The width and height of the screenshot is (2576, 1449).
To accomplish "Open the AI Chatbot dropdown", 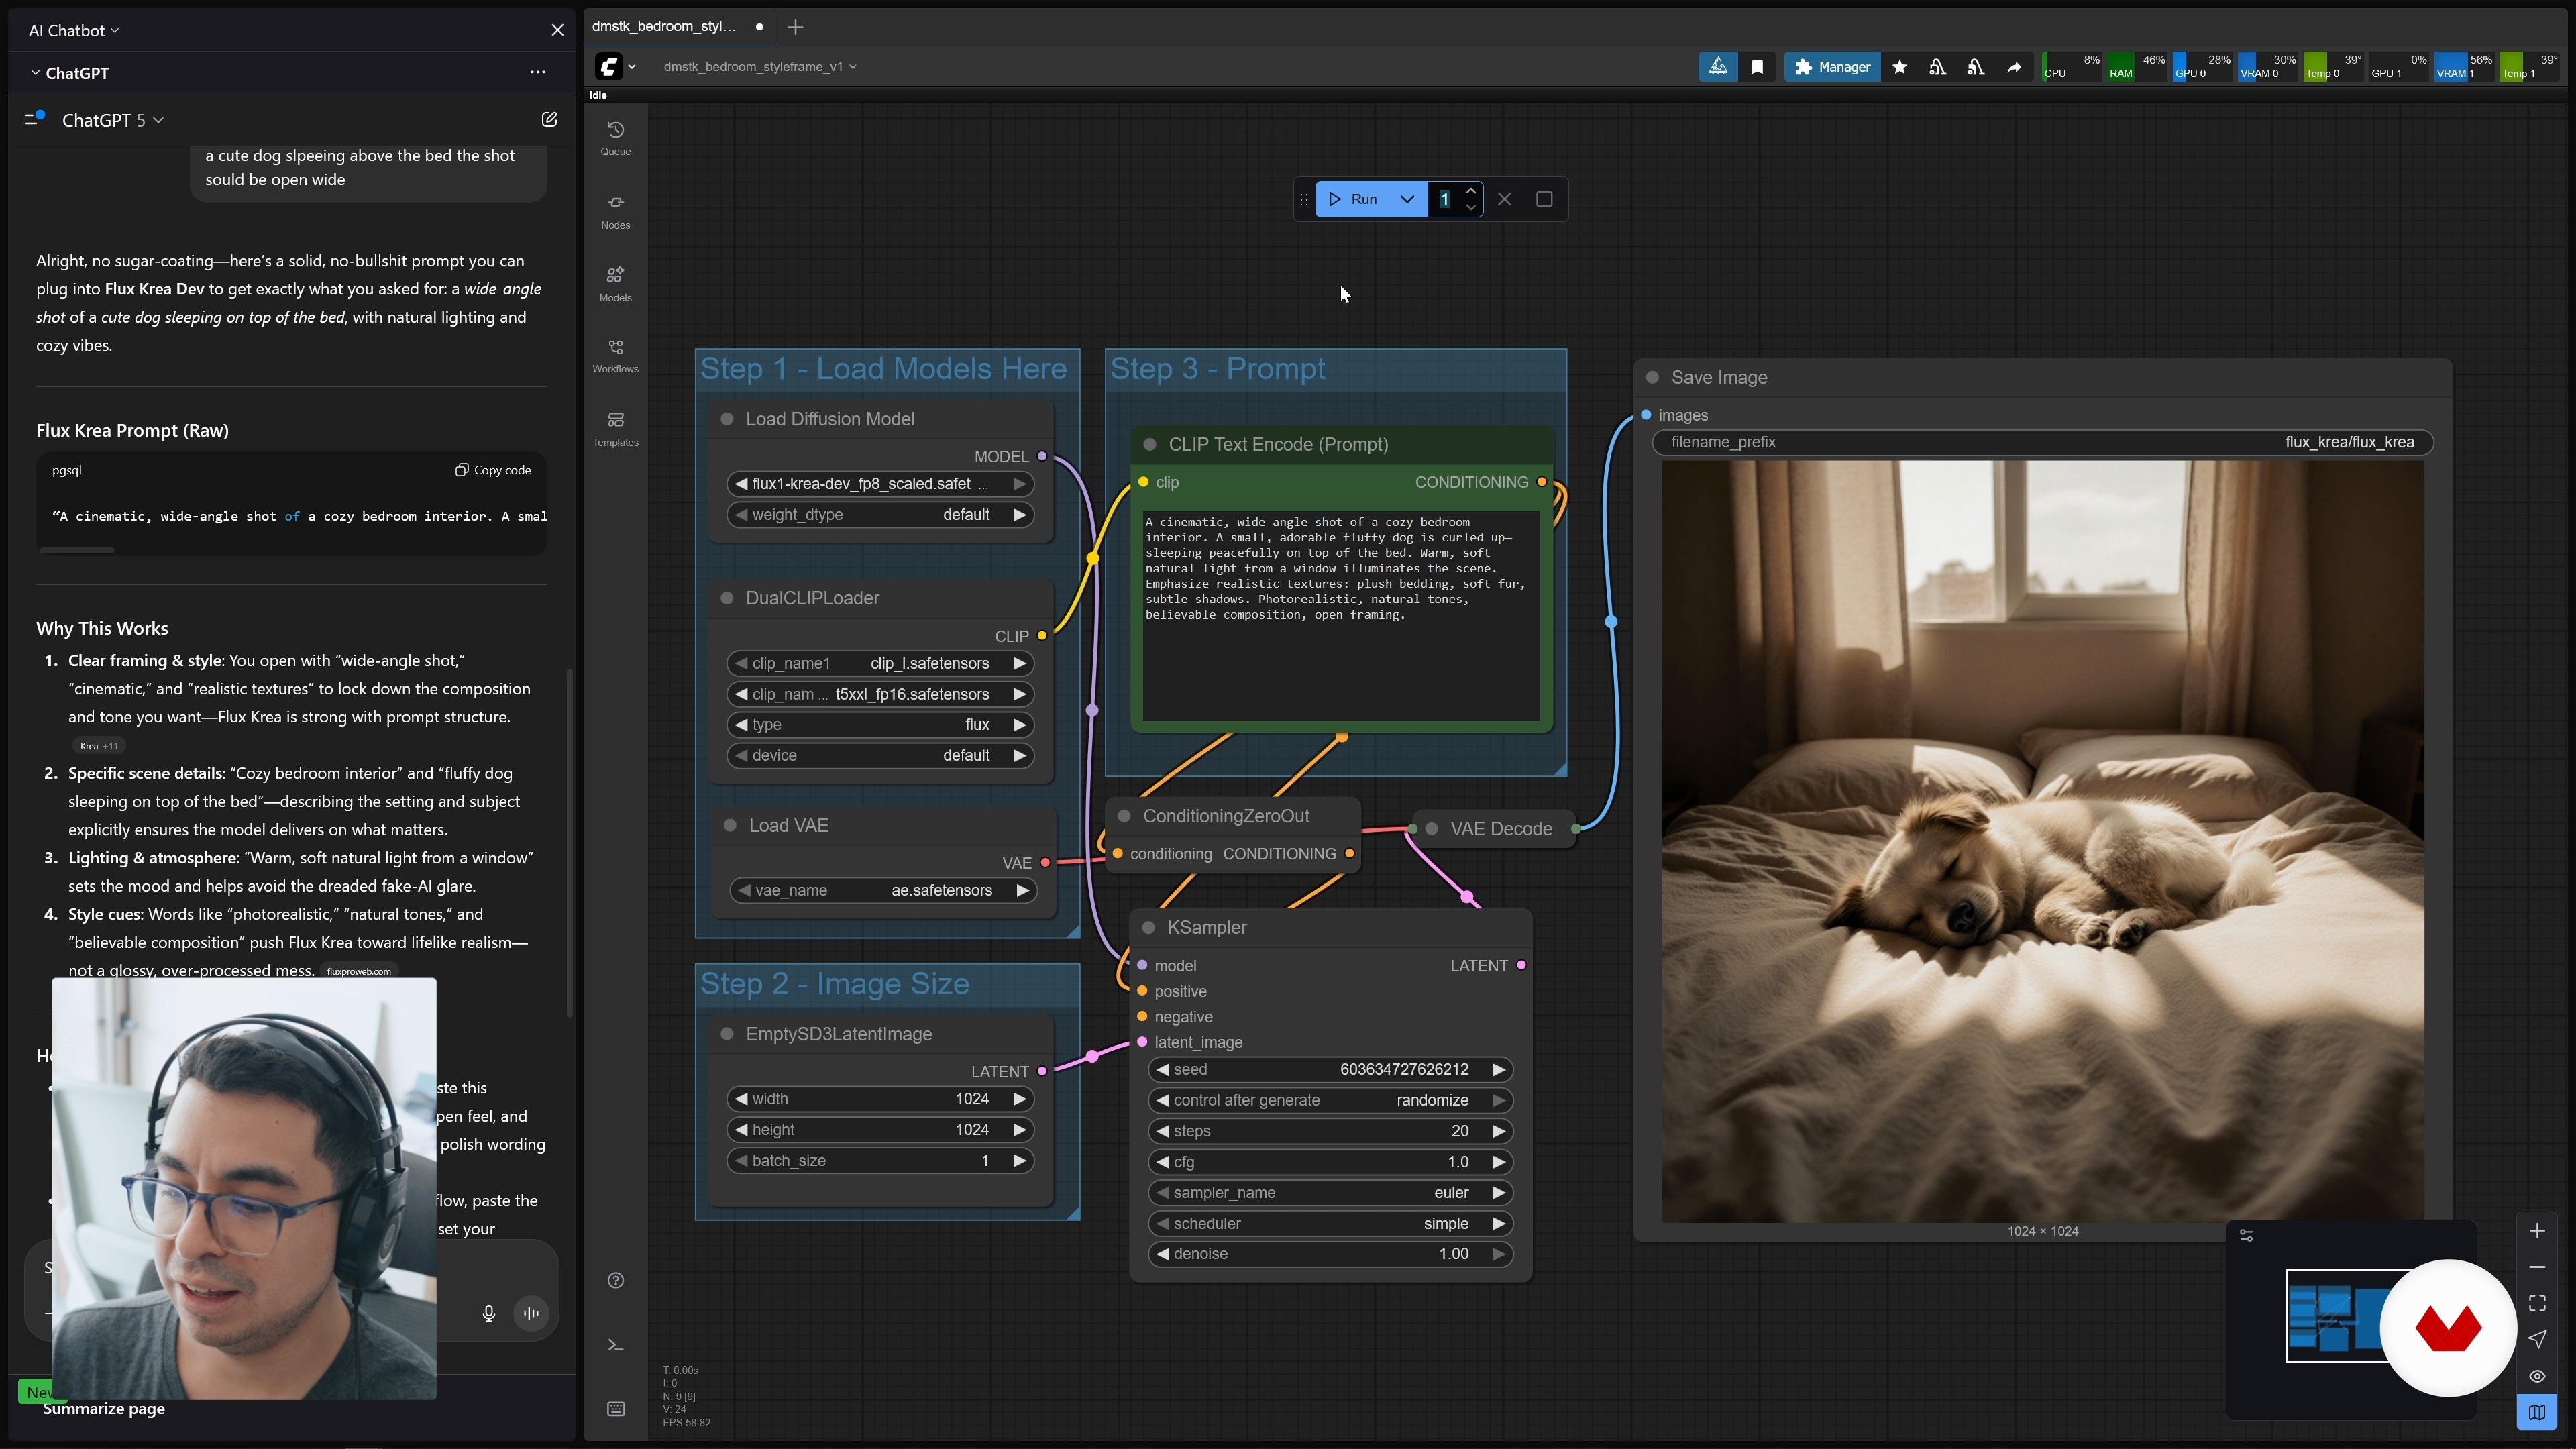I will (x=74, y=30).
